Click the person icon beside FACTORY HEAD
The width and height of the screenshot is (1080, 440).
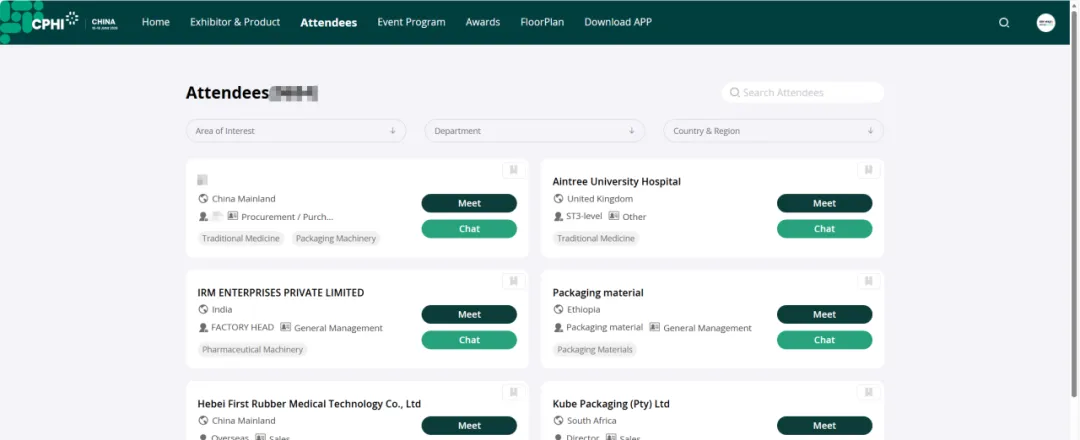203,328
